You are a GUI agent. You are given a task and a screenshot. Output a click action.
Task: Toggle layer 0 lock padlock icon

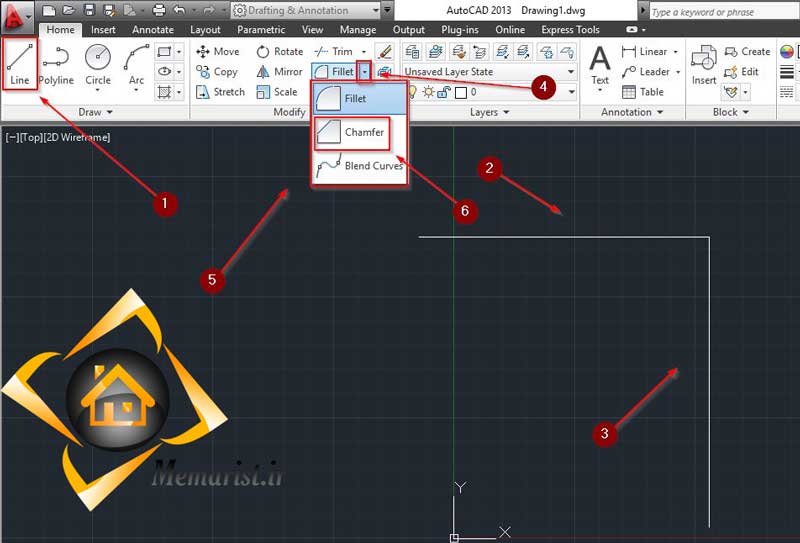444,92
